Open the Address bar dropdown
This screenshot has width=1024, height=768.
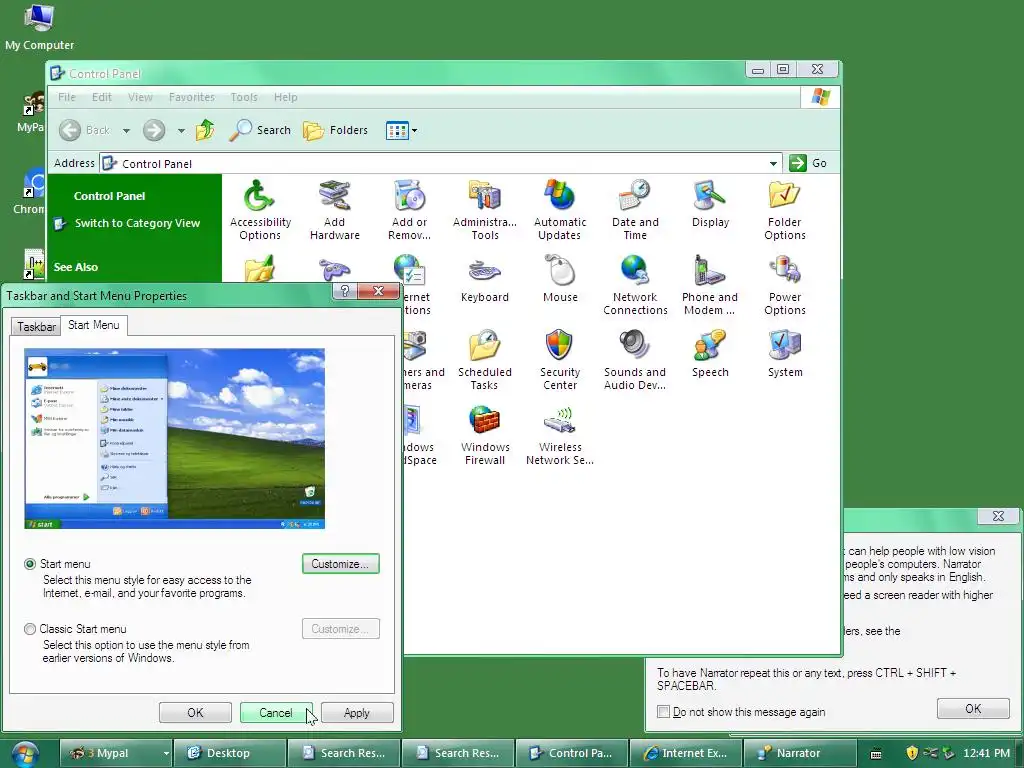tap(773, 163)
